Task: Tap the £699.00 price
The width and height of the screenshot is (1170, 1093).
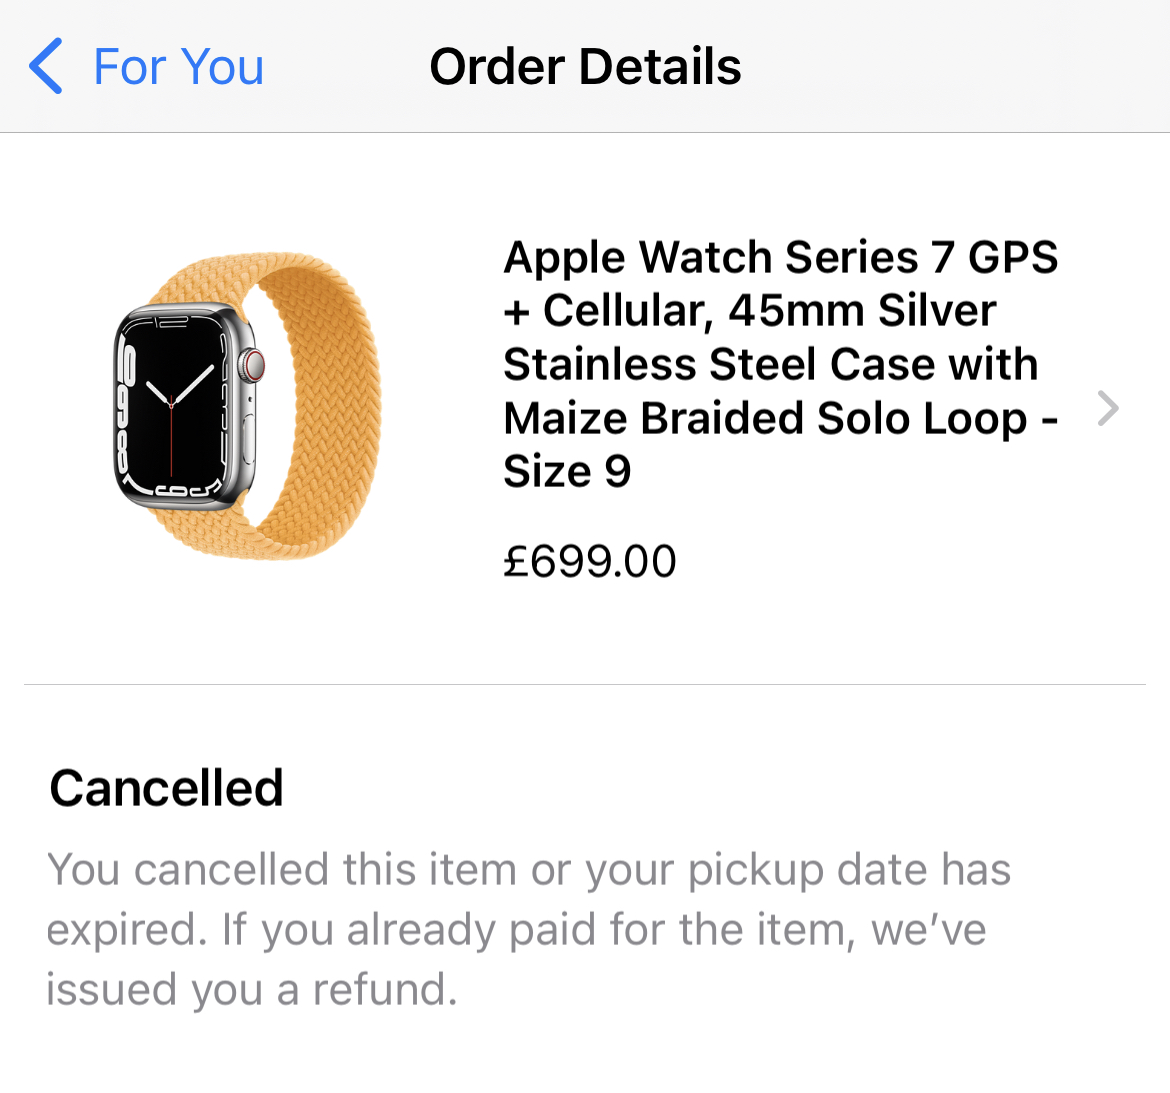Action: coord(589,561)
